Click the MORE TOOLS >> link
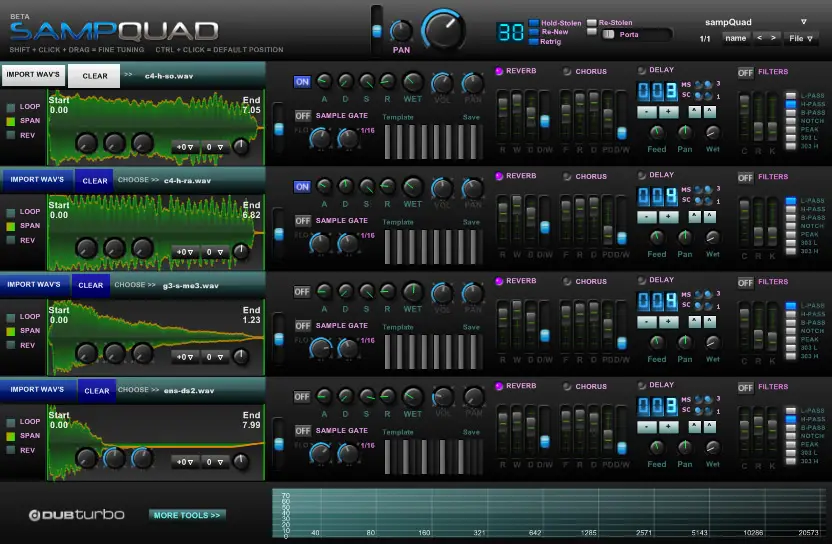The image size is (832, 544). (x=187, y=515)
